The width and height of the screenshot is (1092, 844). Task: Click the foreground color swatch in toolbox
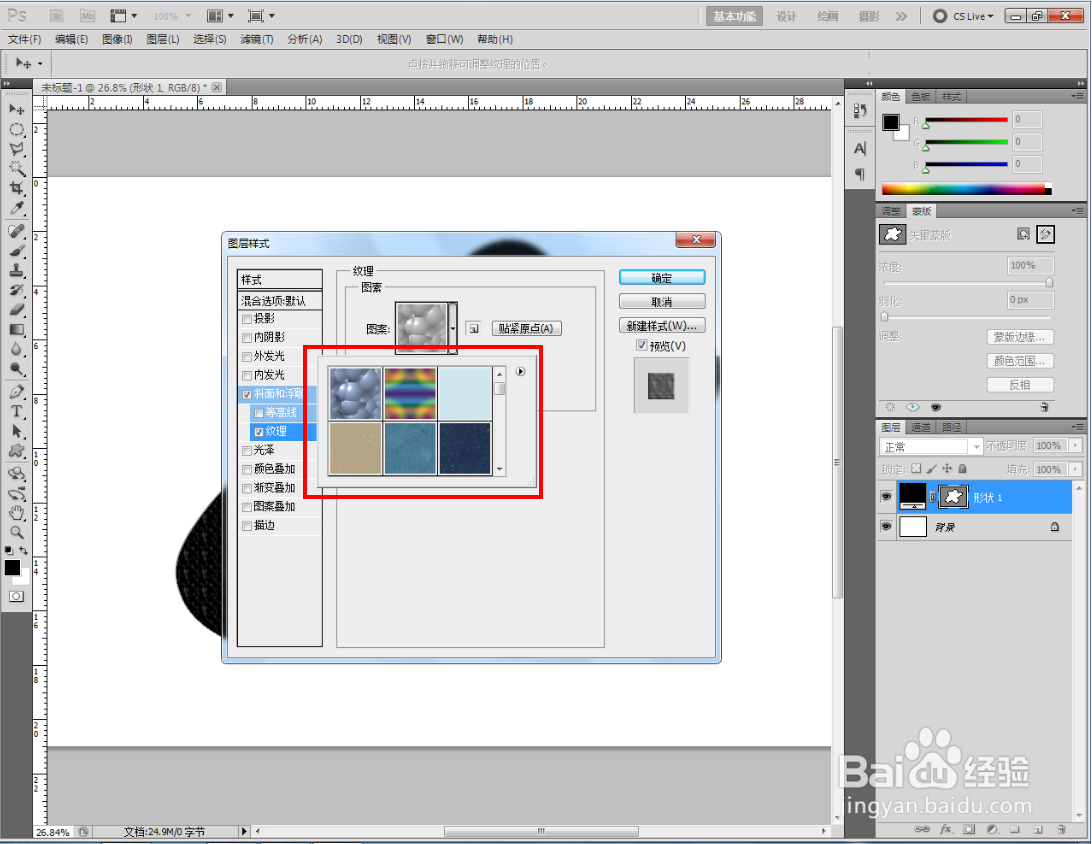tap(13, 568)
